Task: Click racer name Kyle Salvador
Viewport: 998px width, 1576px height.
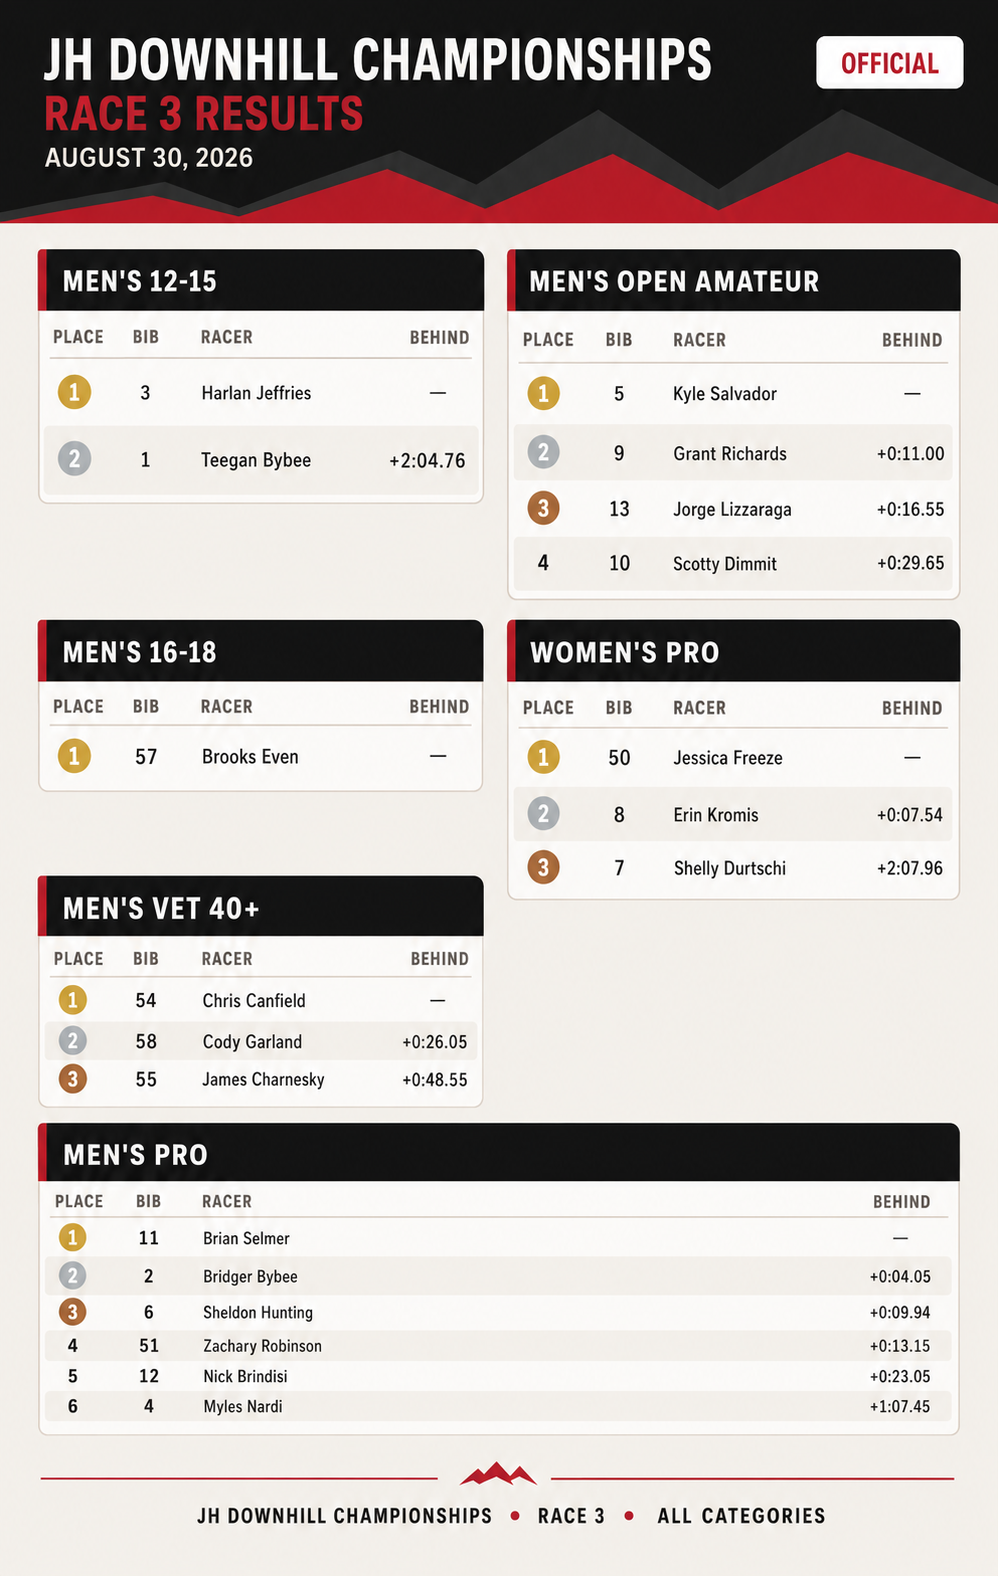Action: 725,394
